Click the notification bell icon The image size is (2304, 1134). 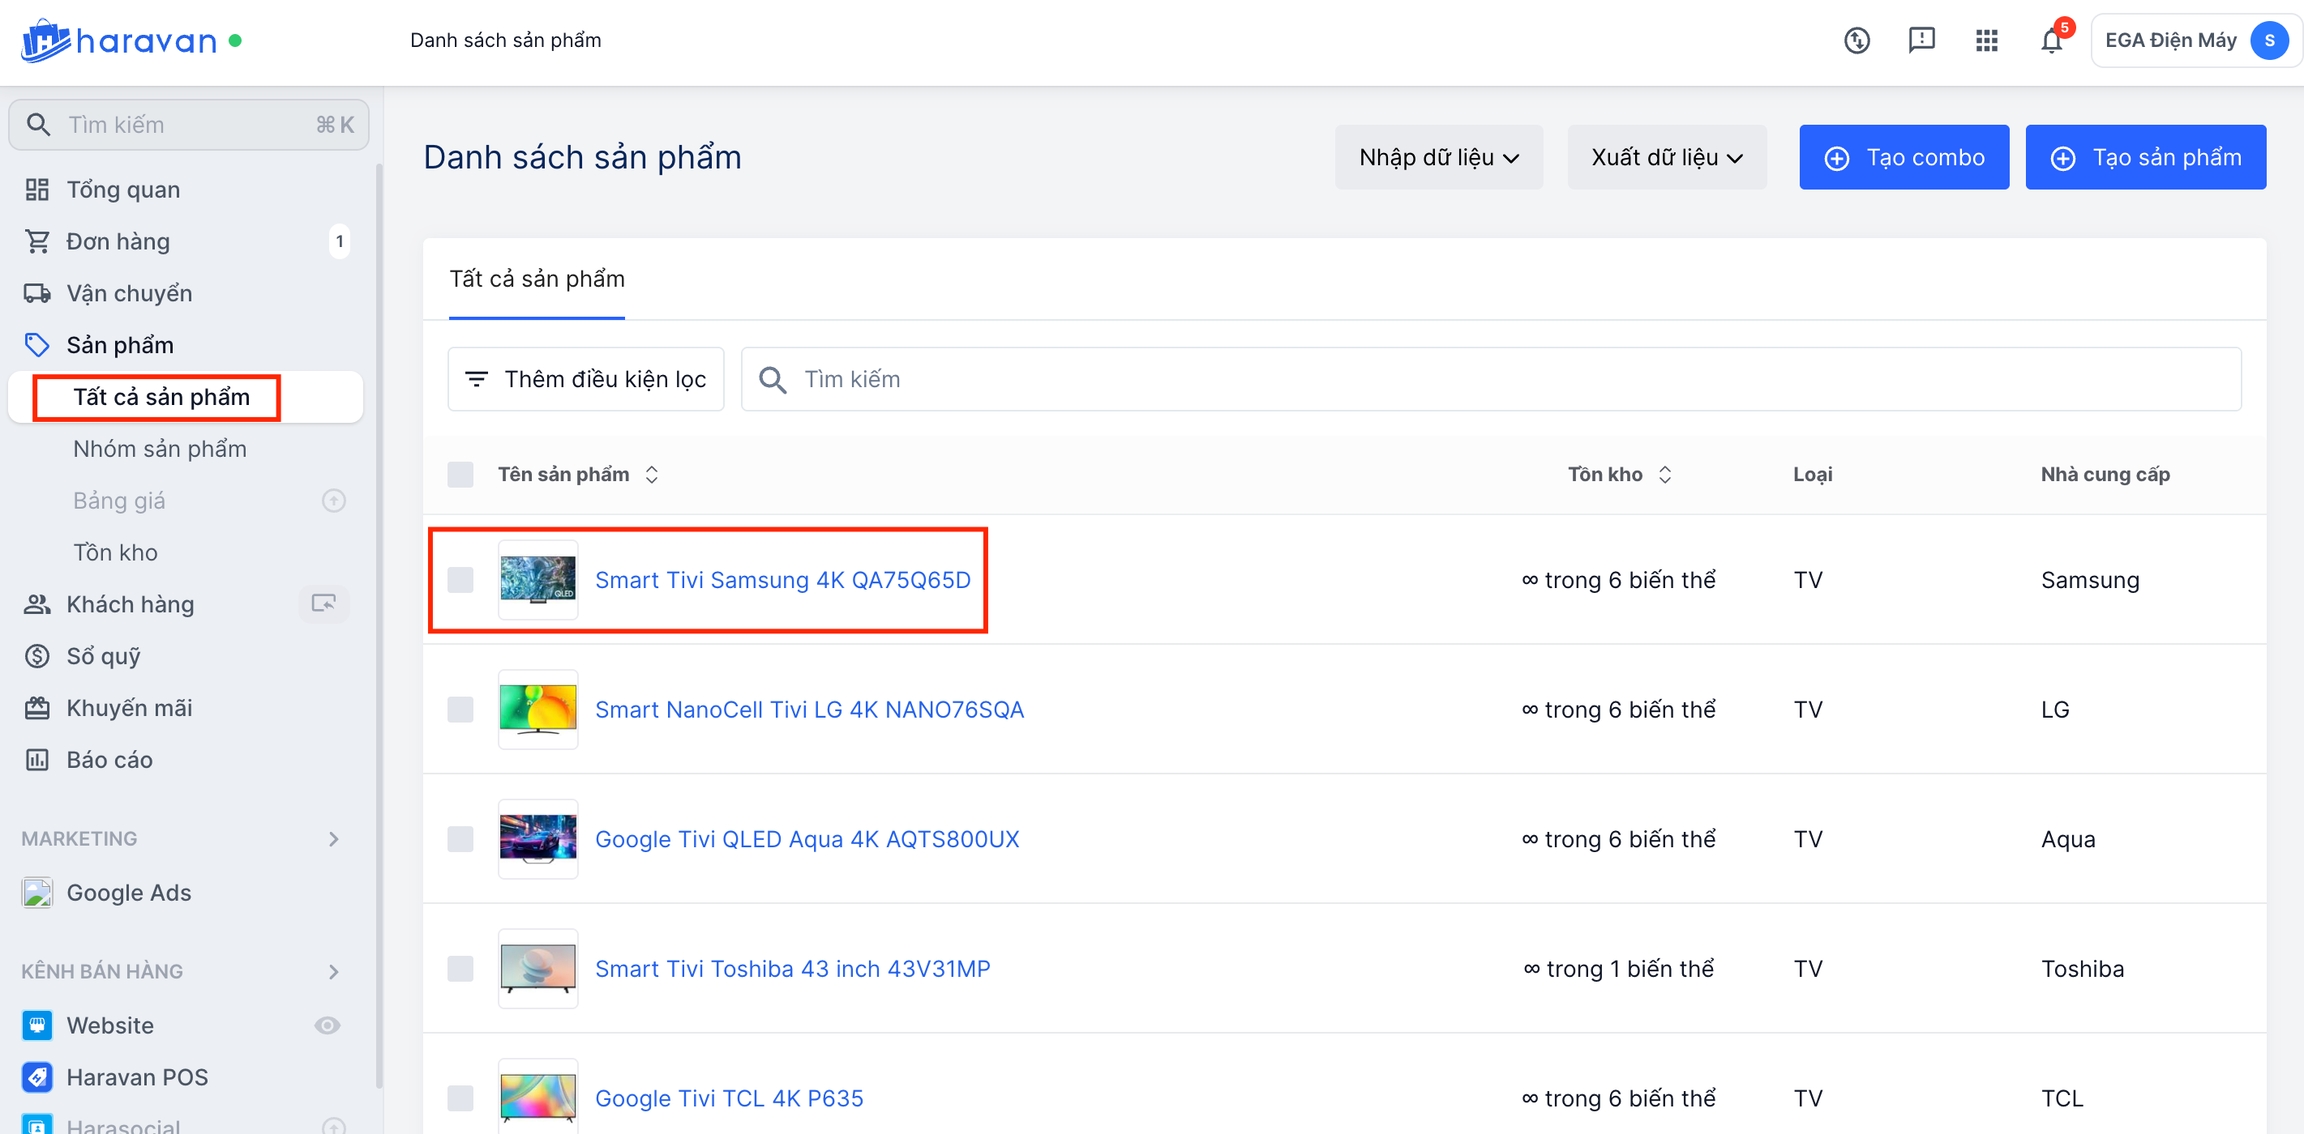(x=2051, y=41)
